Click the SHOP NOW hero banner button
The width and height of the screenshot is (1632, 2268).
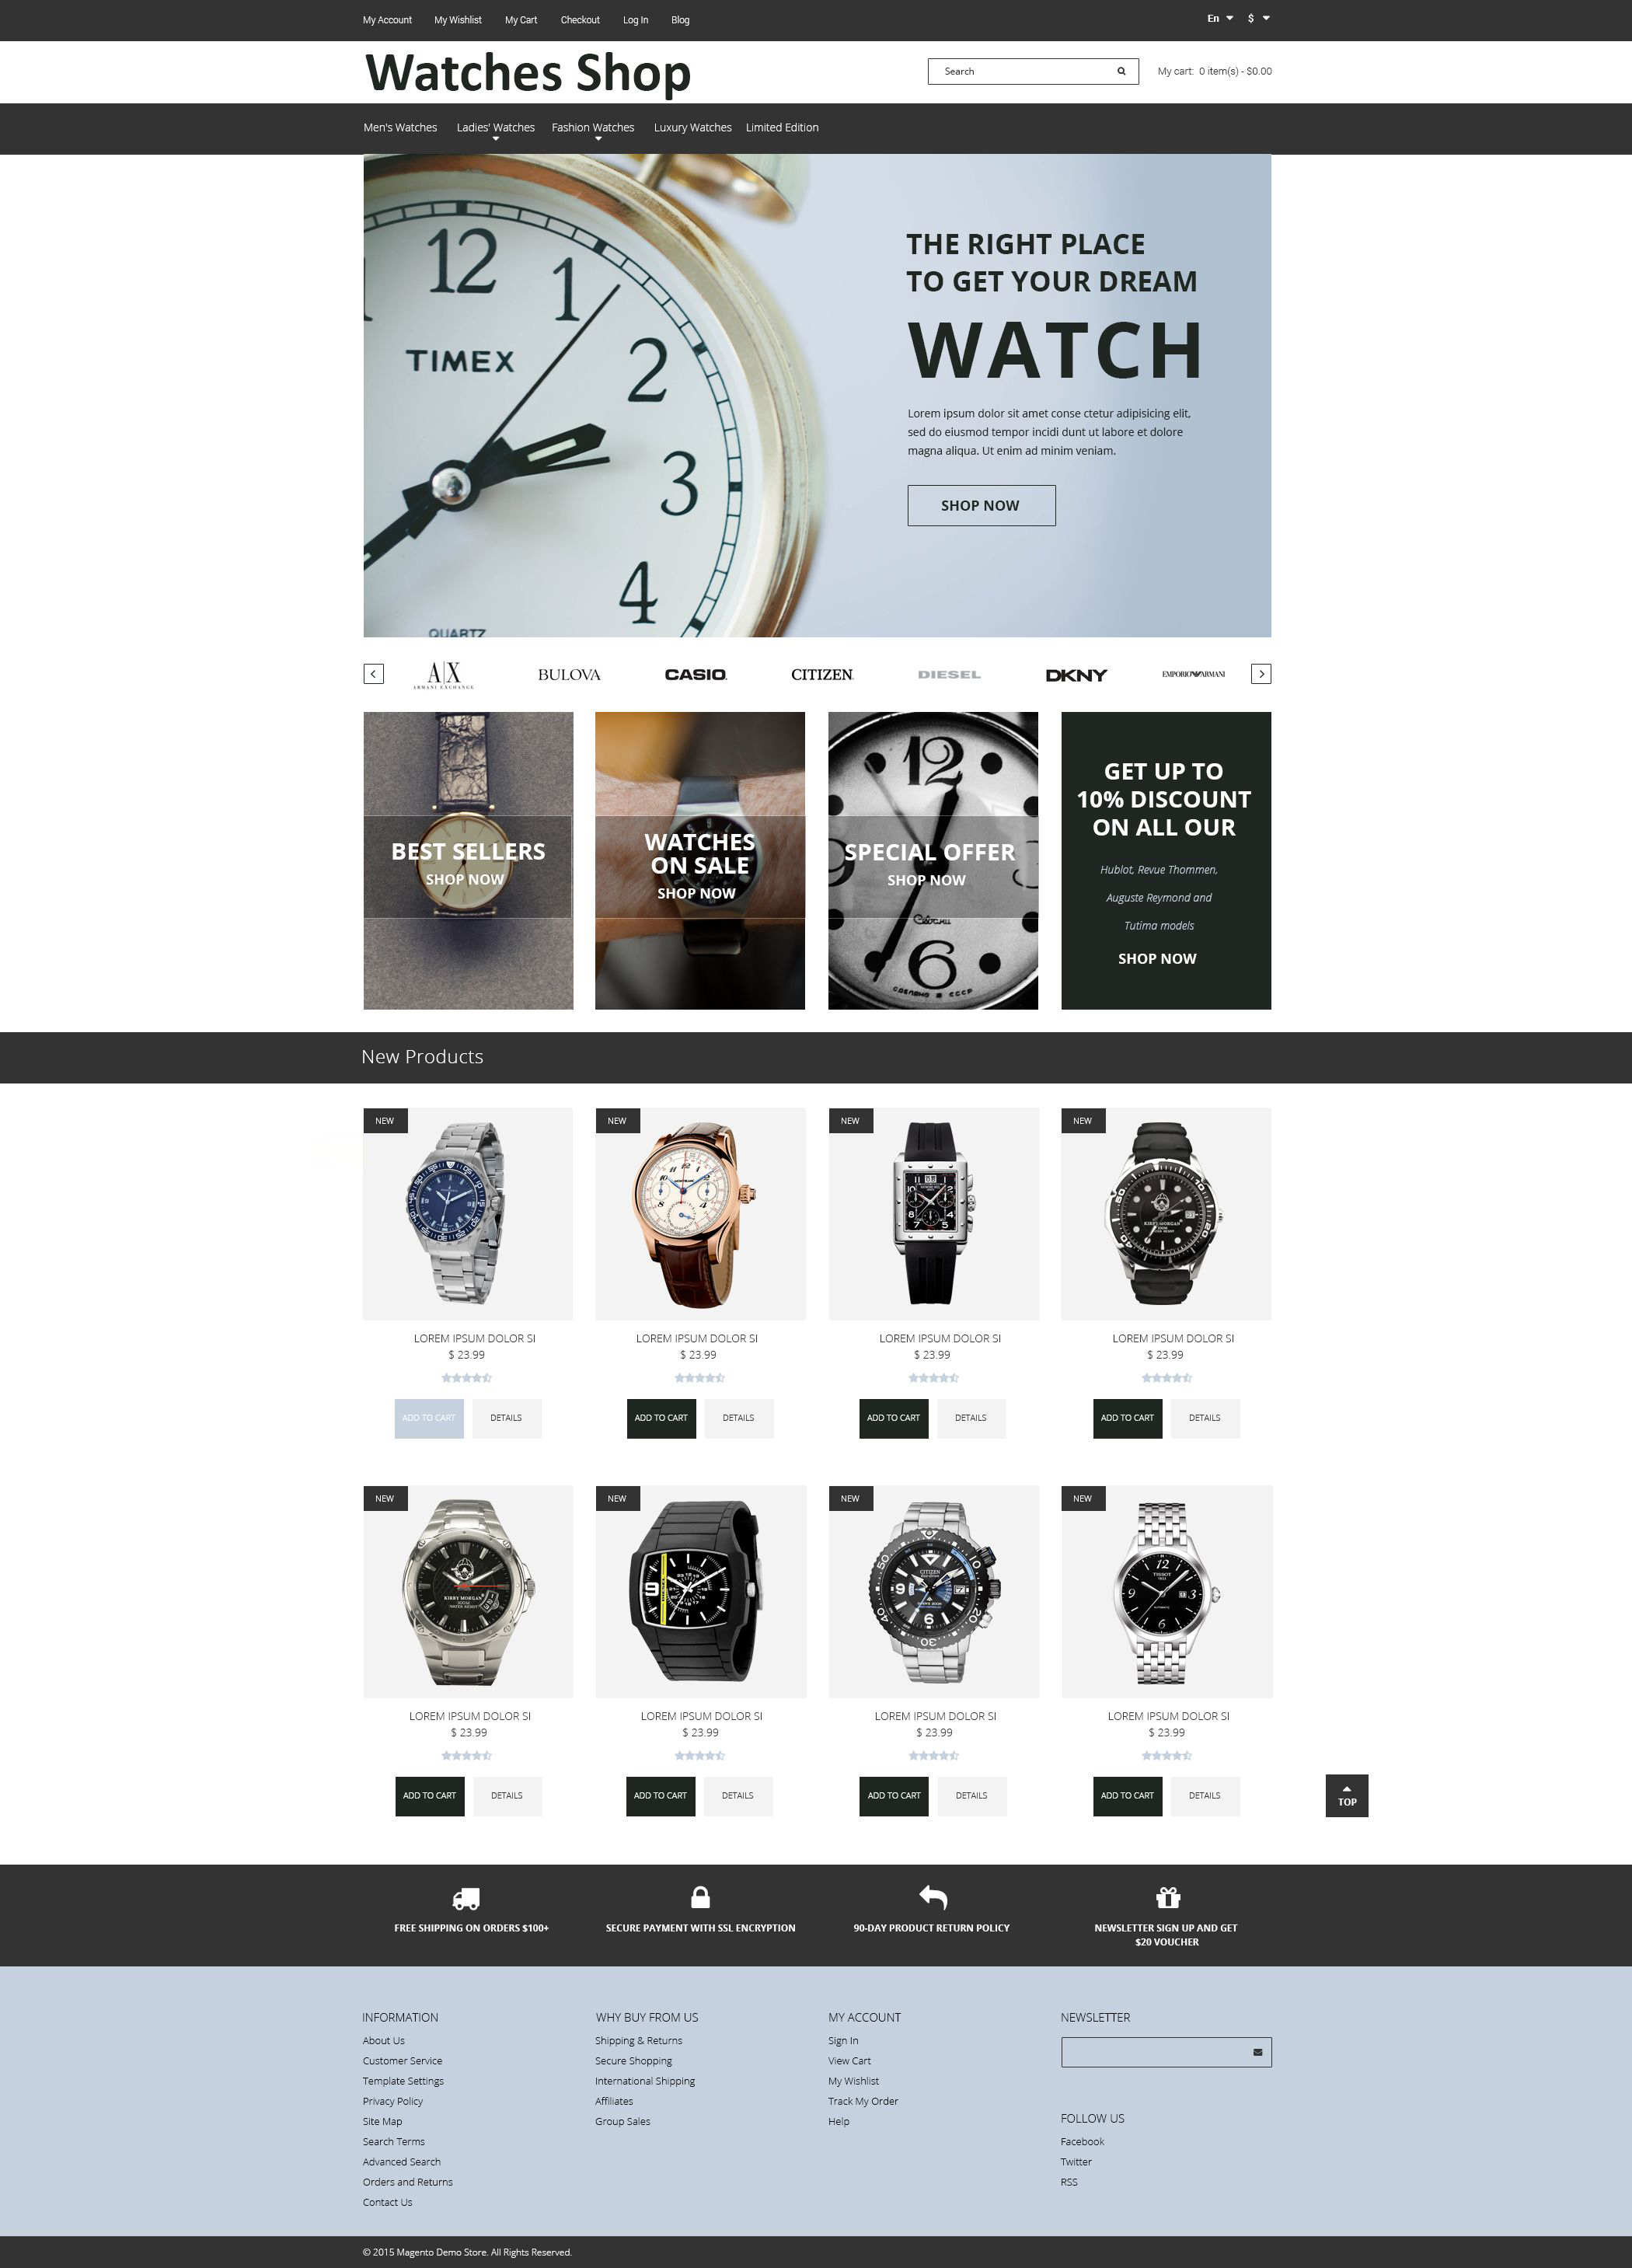[981, 505]
